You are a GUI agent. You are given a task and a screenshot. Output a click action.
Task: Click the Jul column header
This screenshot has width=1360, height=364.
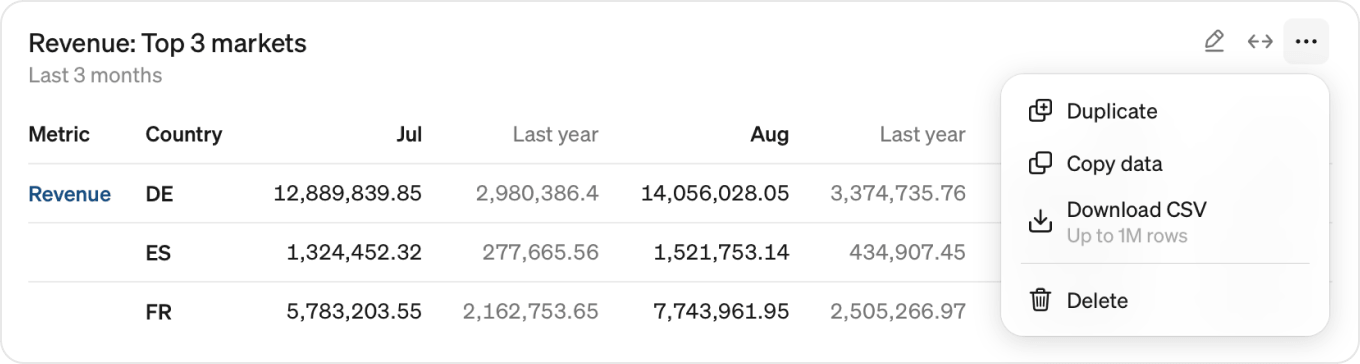pos(409,134)
